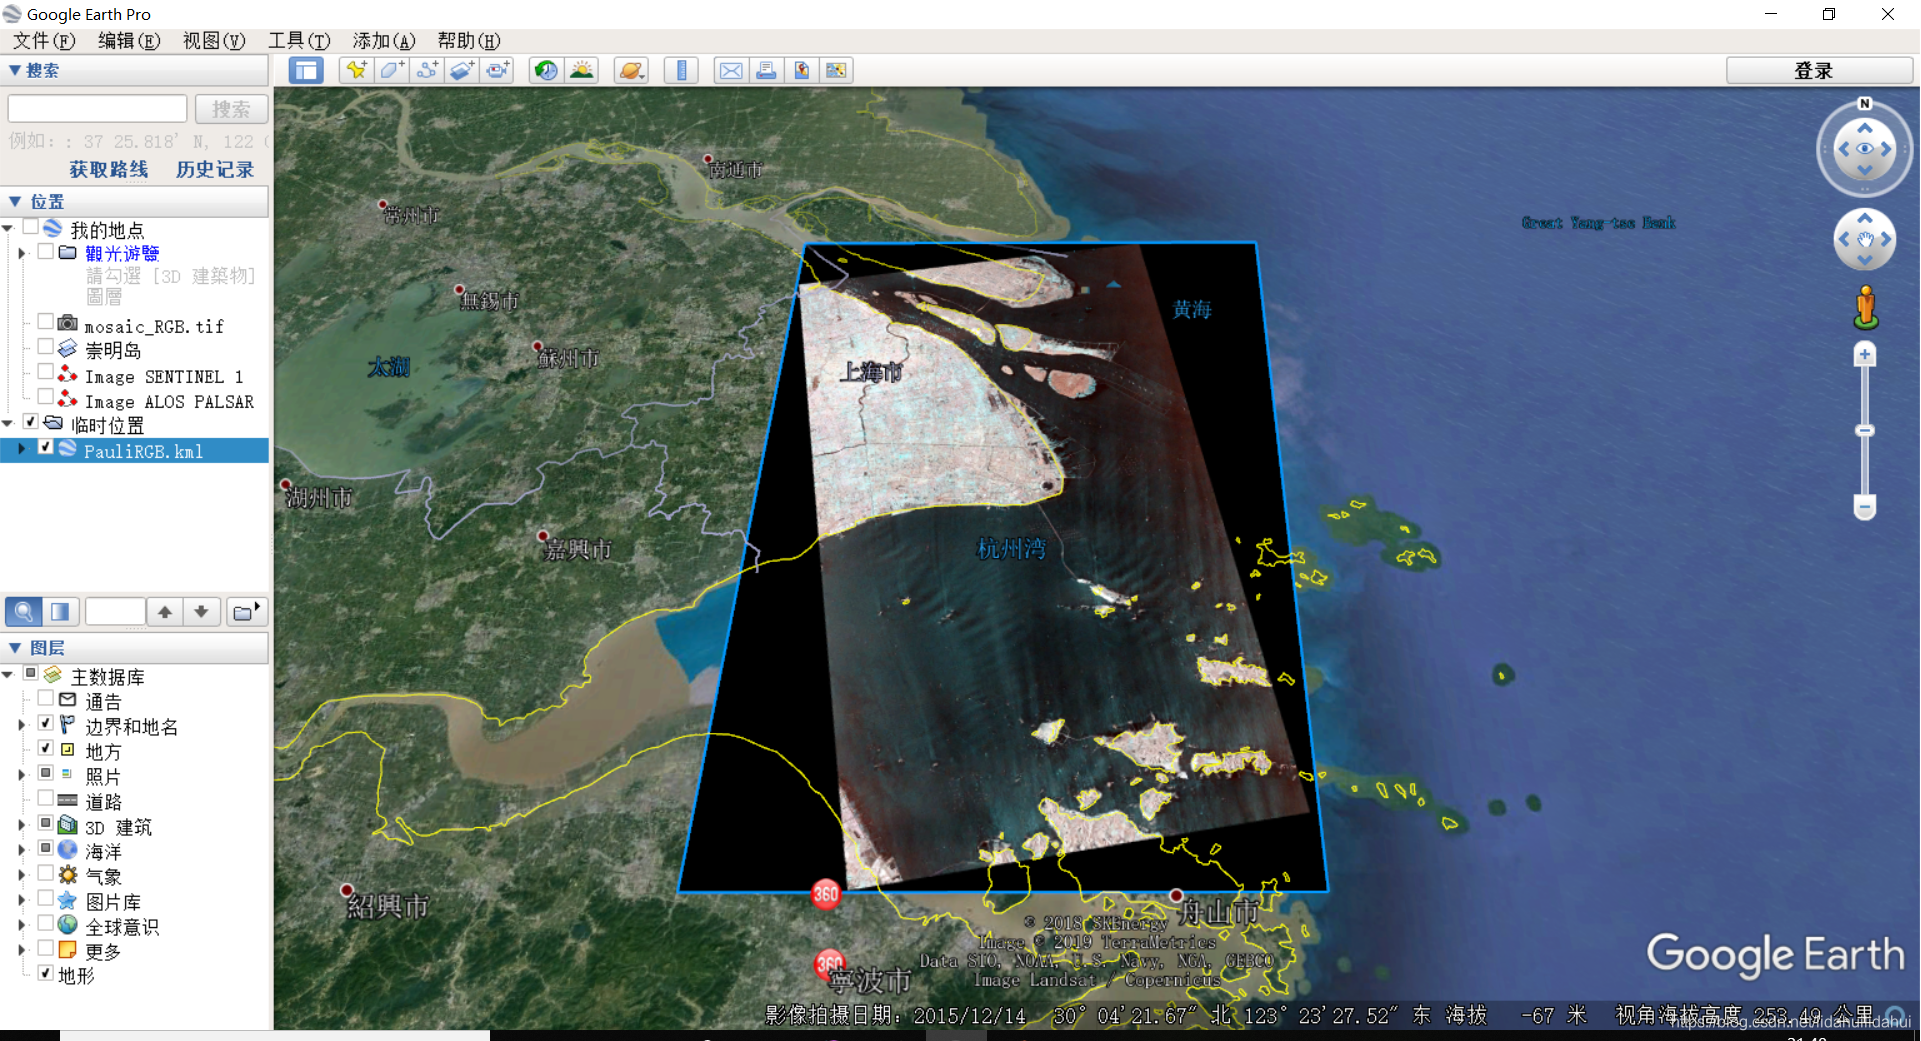Click the look joystick eye center
Viewport: 1921px width, 1041px height.
pos(1864,149)
